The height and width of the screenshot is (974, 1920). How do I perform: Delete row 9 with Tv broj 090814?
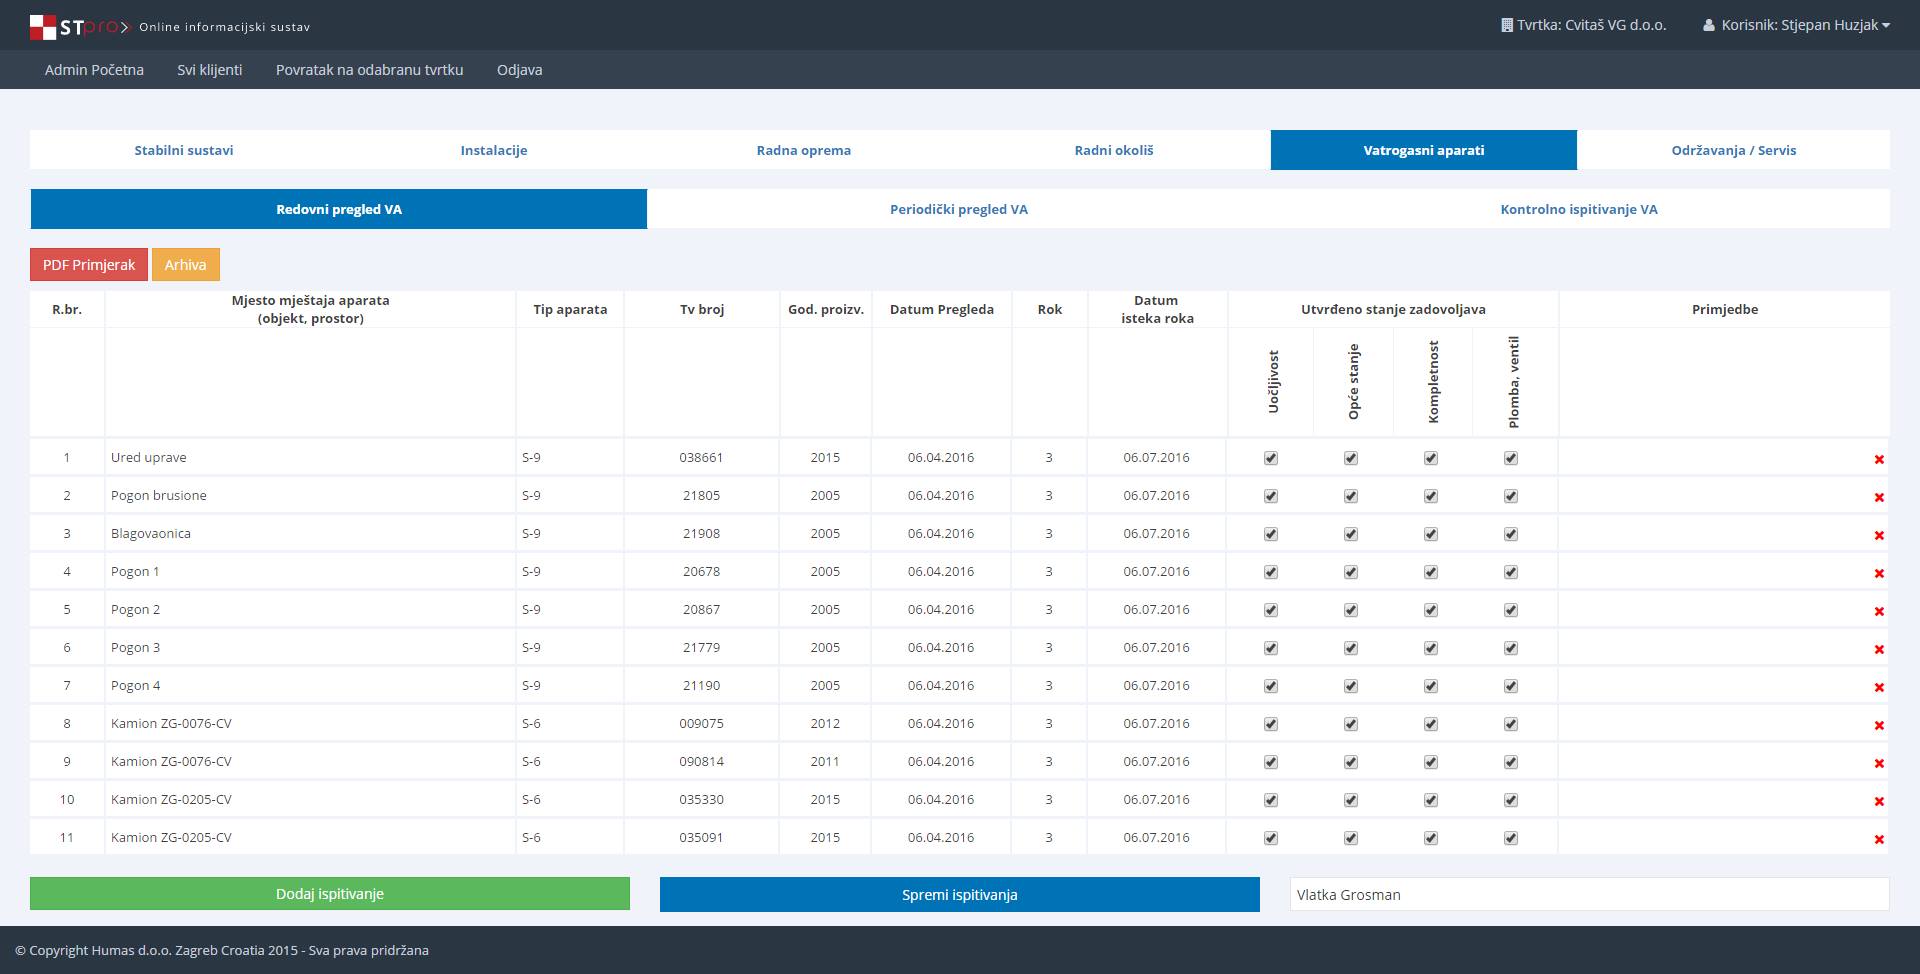click(1879, 763)
